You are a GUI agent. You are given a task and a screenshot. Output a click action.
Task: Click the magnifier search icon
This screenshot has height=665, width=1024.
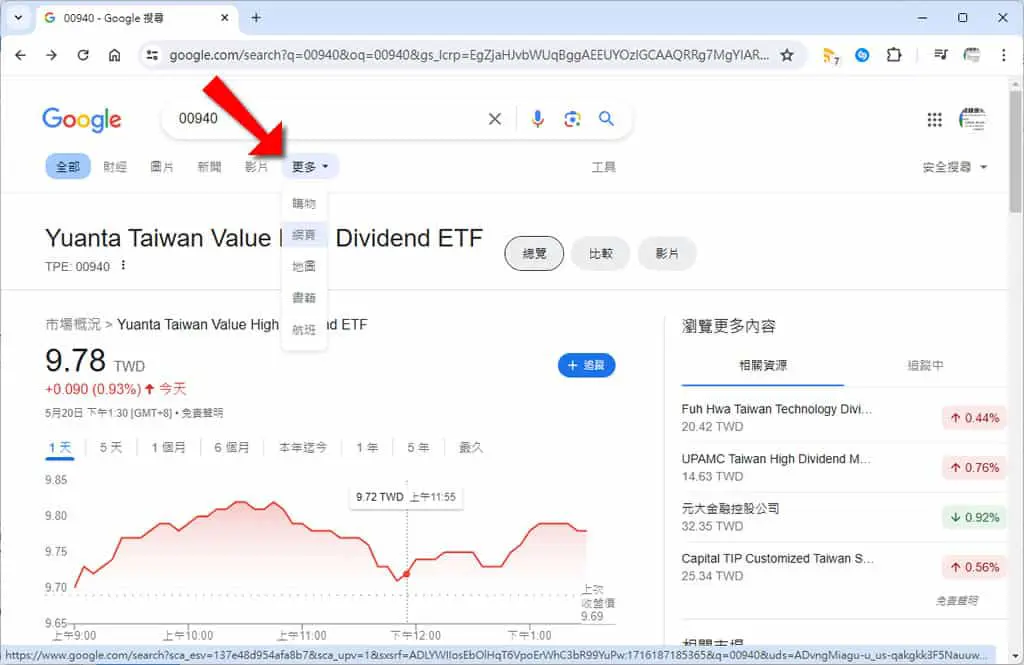(x=606, y=119)
